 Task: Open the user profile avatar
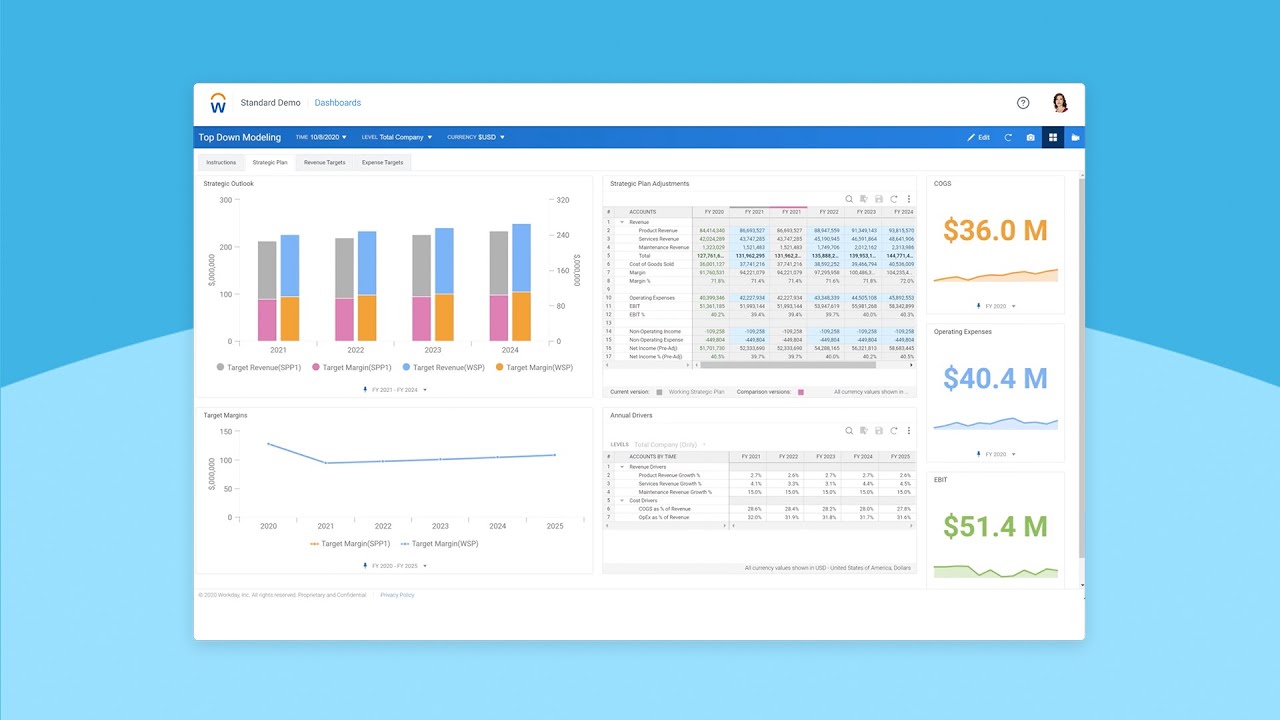(x=1060, y=103)
